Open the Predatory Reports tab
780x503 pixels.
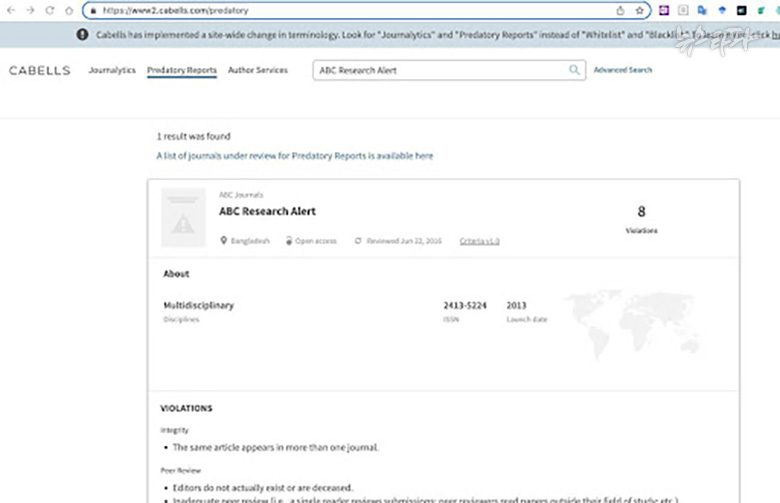click(x=182, y=70)
